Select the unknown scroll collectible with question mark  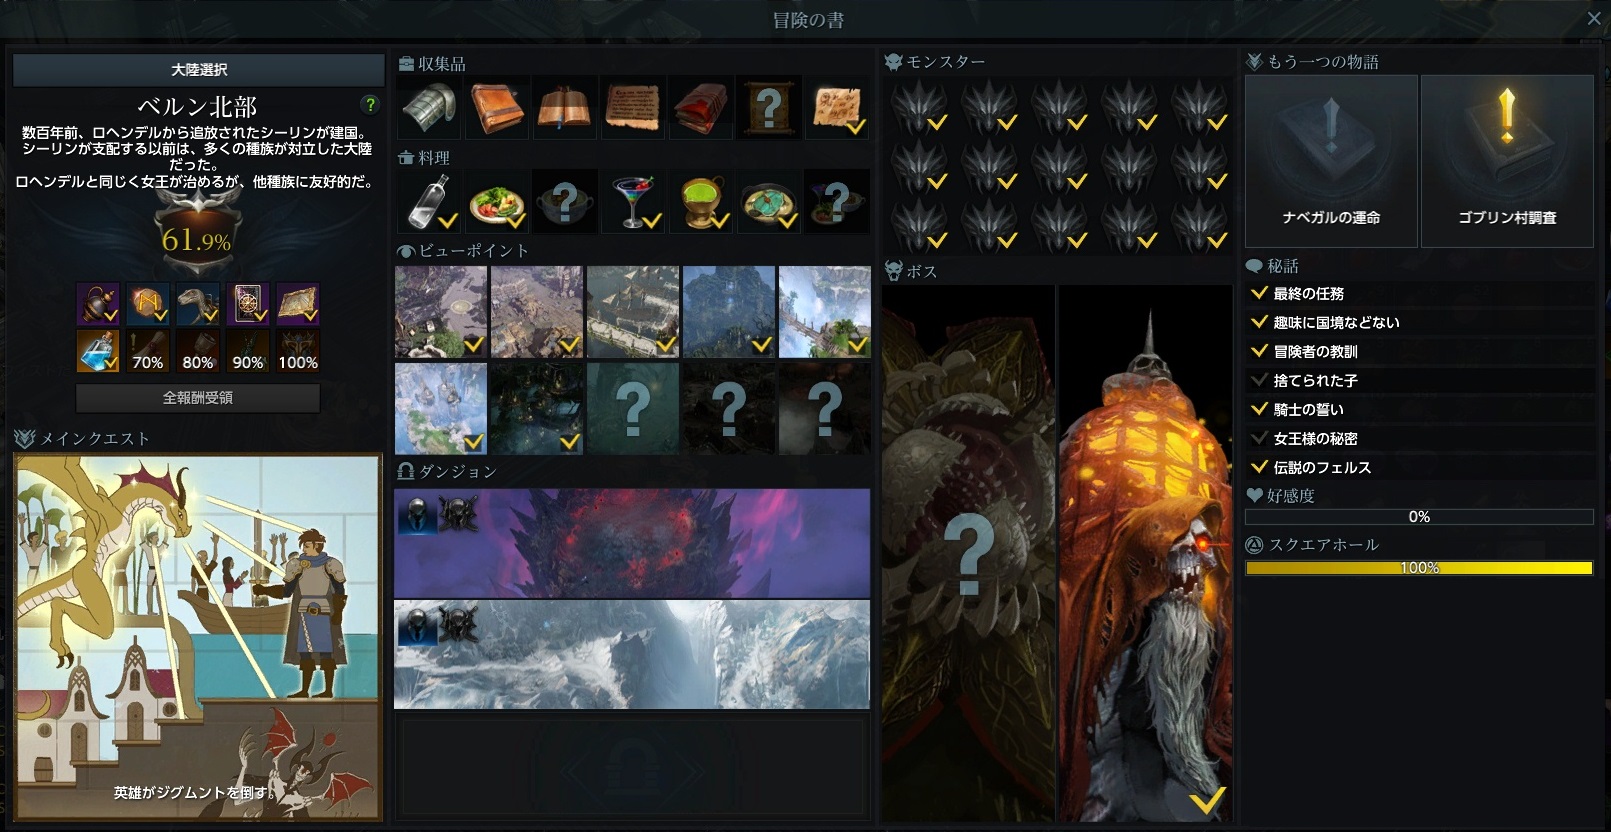click(769, 108)
